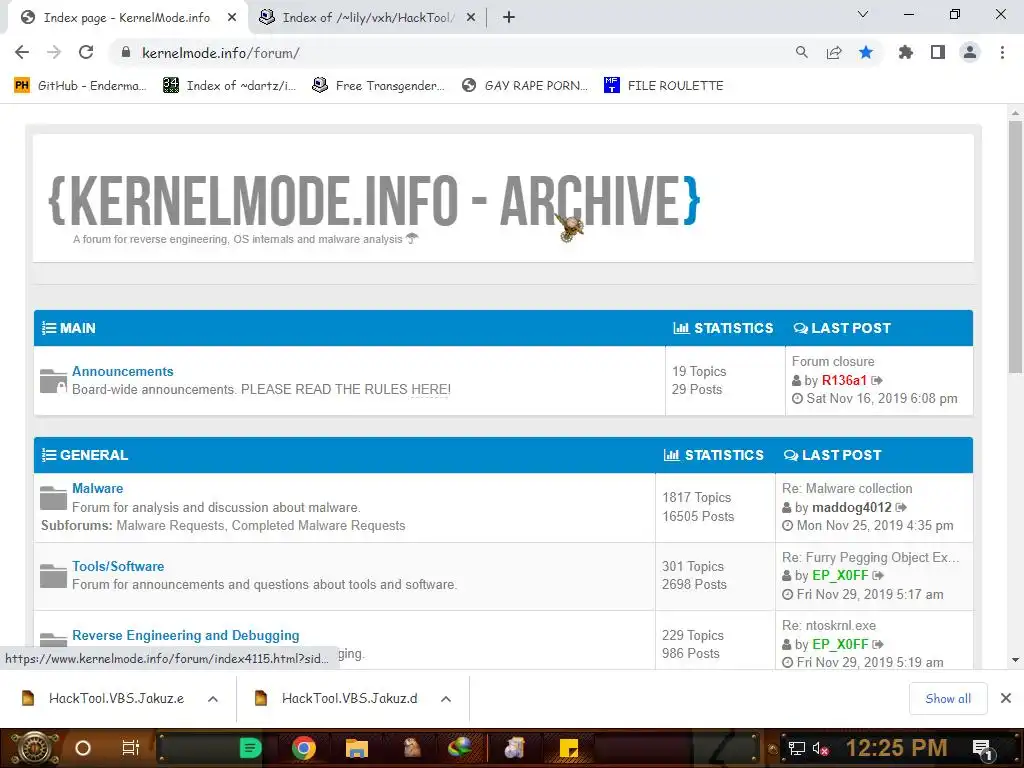Open the Extensions puzzle icon
Image resolution: width=1024 pixels, height=768 pixels.
(905, 52)
